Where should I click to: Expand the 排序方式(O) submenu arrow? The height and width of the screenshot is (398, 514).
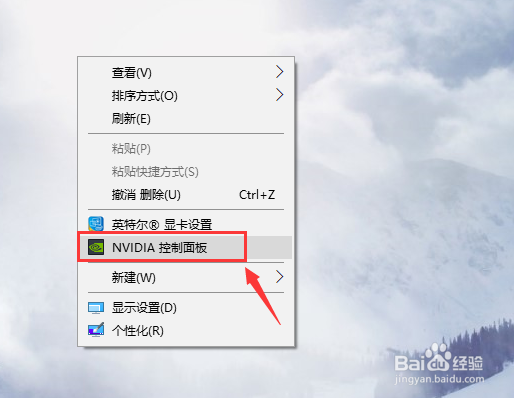click(279, 95)
